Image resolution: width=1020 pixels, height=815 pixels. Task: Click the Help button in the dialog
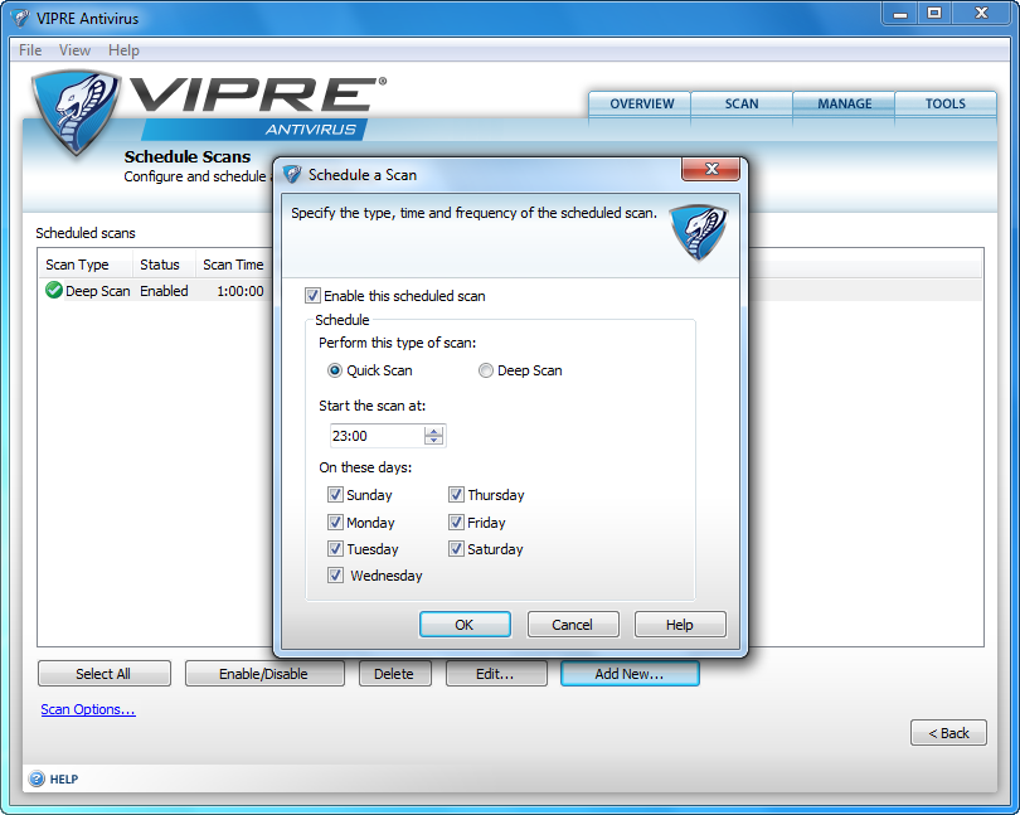[680, 624]
